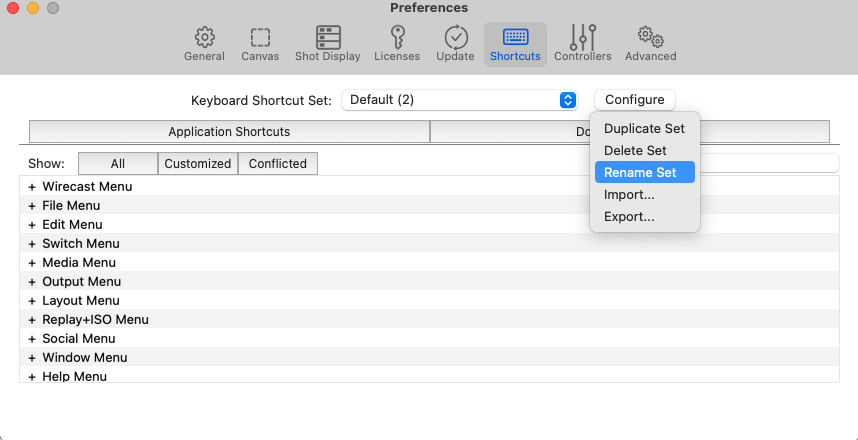Close the Preferences window
Screen dimensions: 858x440
click(12, 8)
